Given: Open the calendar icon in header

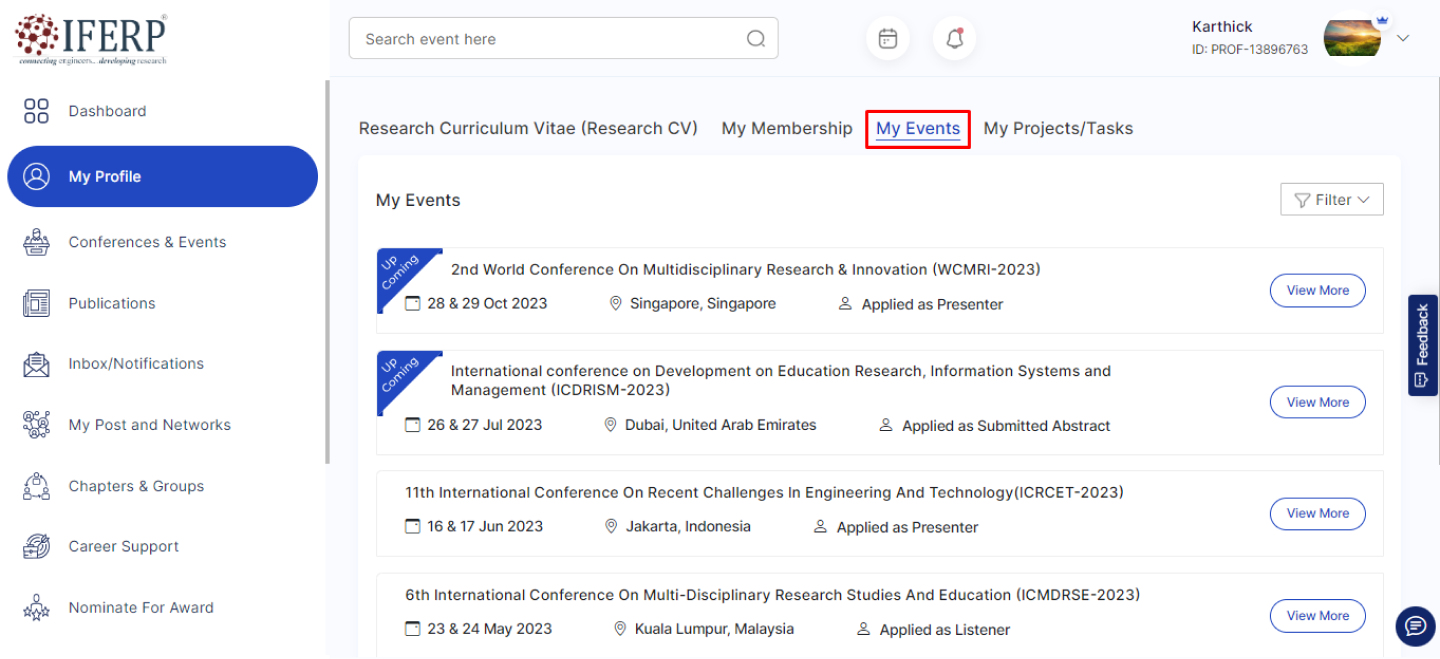Looking at the screenshot, I should click(x=887, y=39).
